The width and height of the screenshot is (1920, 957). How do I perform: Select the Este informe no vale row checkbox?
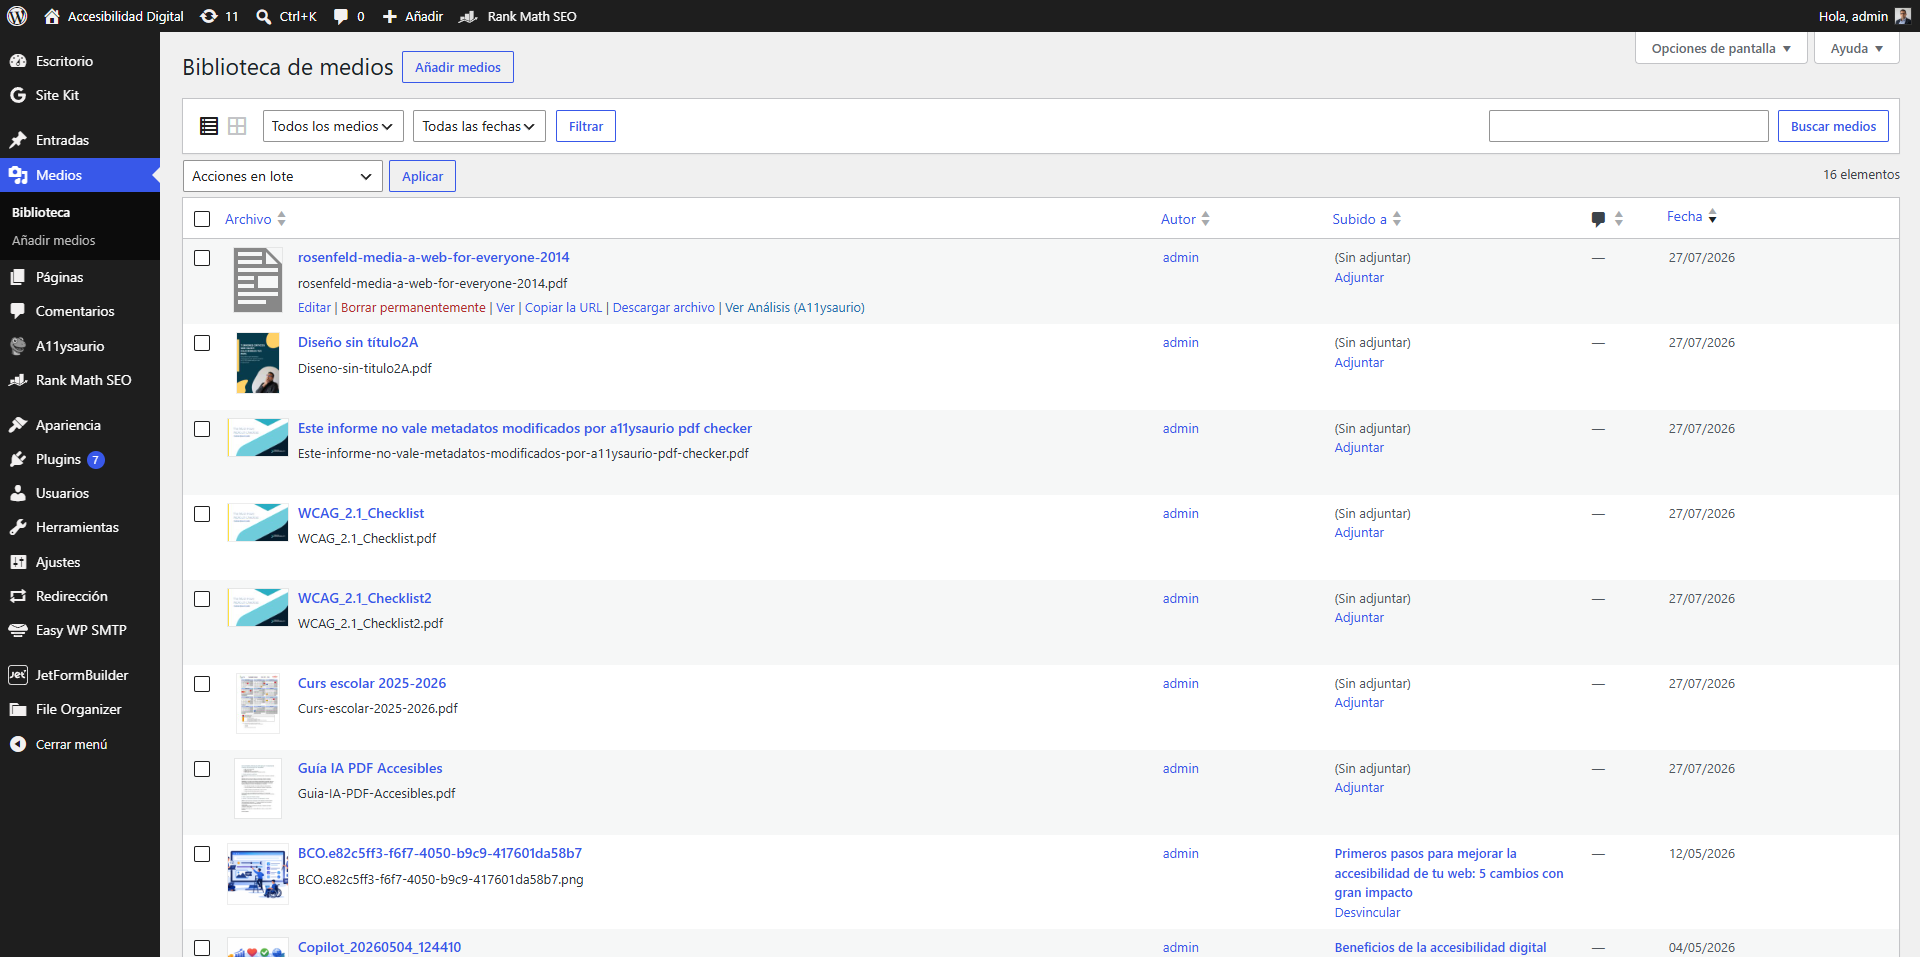coord(202,429)
